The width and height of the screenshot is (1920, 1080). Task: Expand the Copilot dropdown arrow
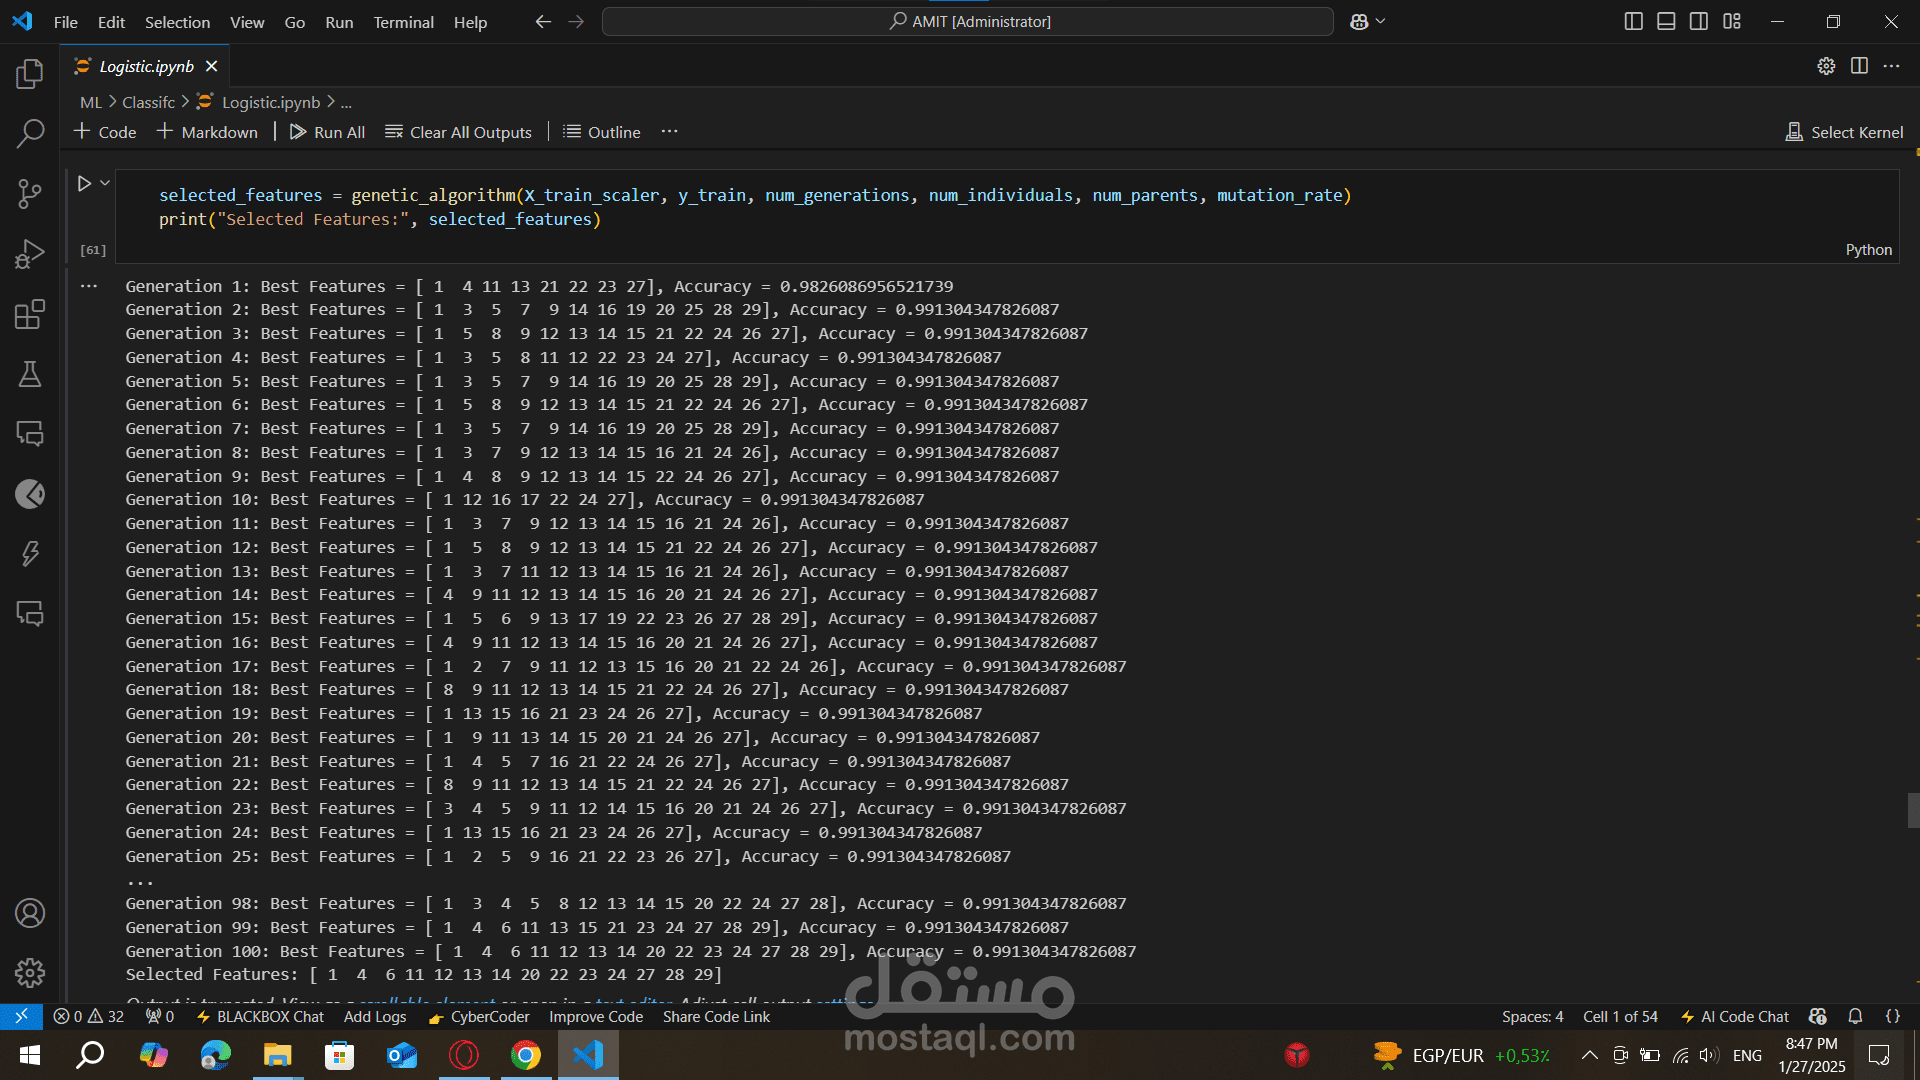tap(1381, 21)
